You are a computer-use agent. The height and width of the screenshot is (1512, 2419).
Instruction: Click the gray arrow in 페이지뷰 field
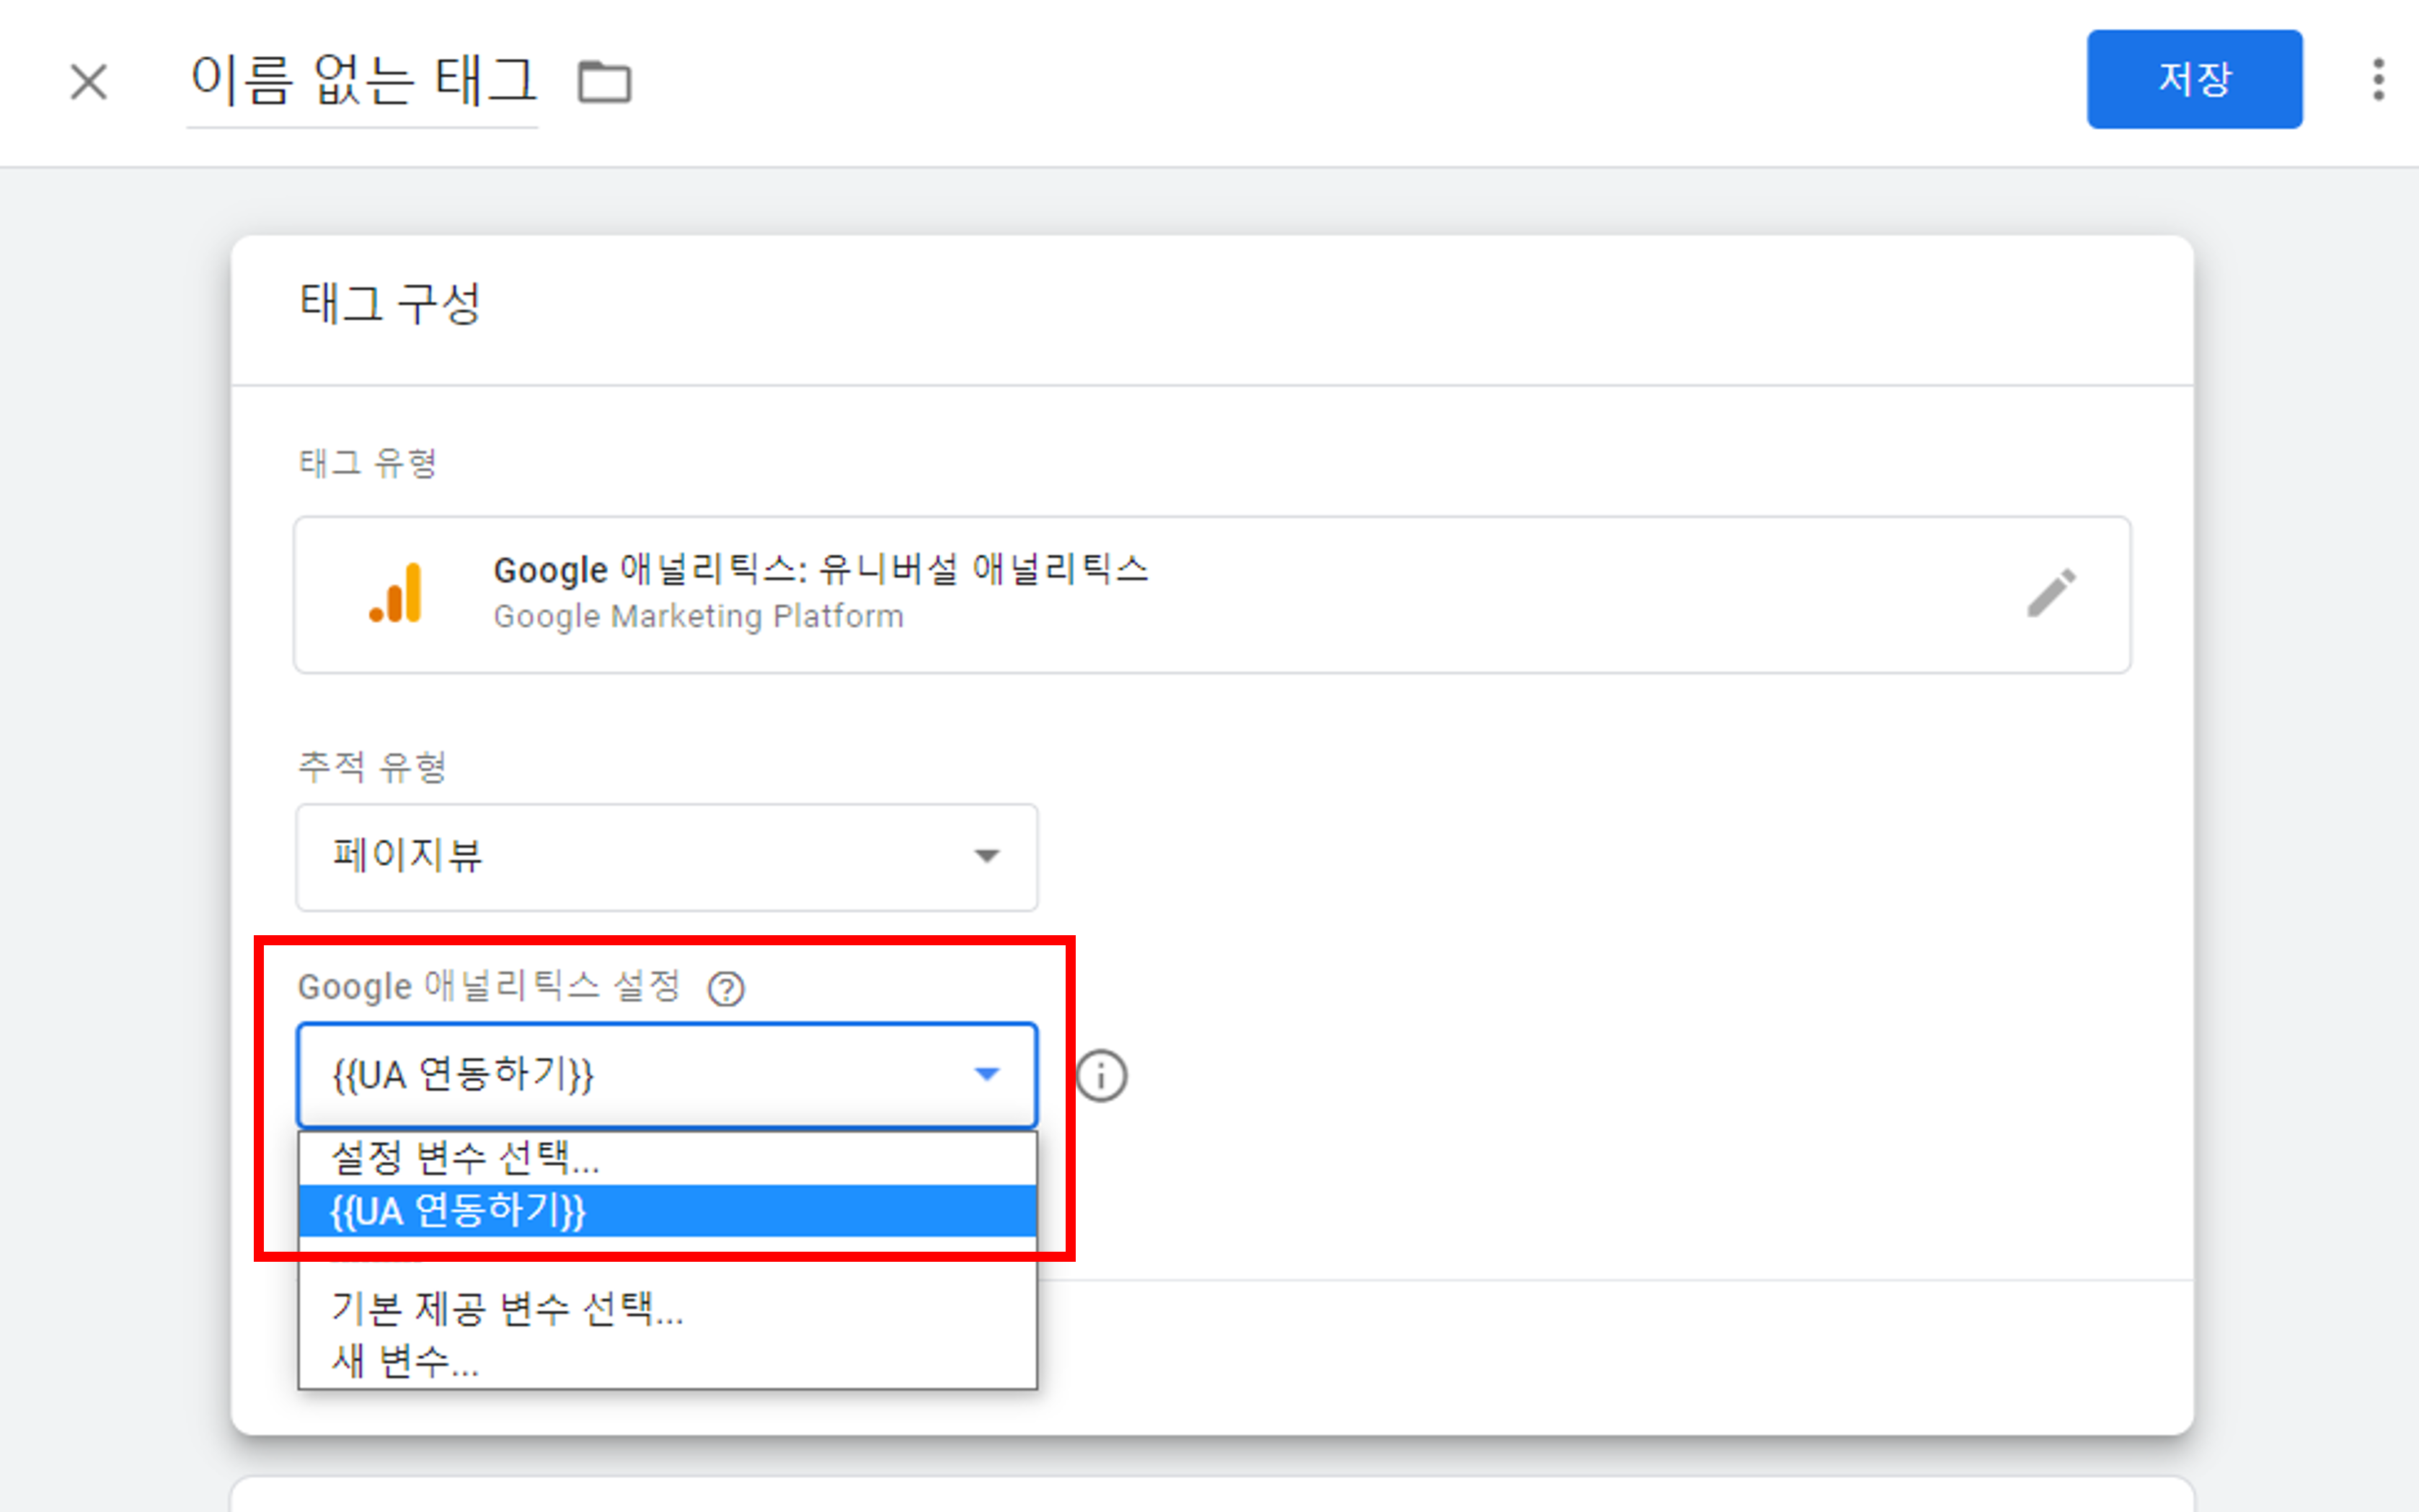986,856
